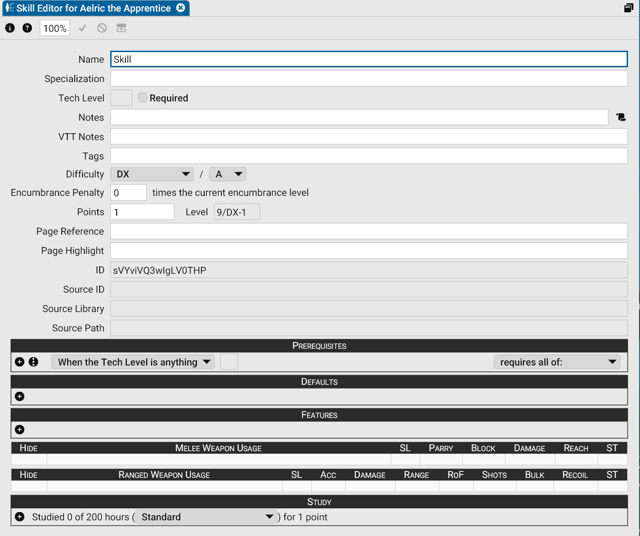Click the Level 9/DX-1 field
Viewport: 640px width, 536px height.
point(237,212)
